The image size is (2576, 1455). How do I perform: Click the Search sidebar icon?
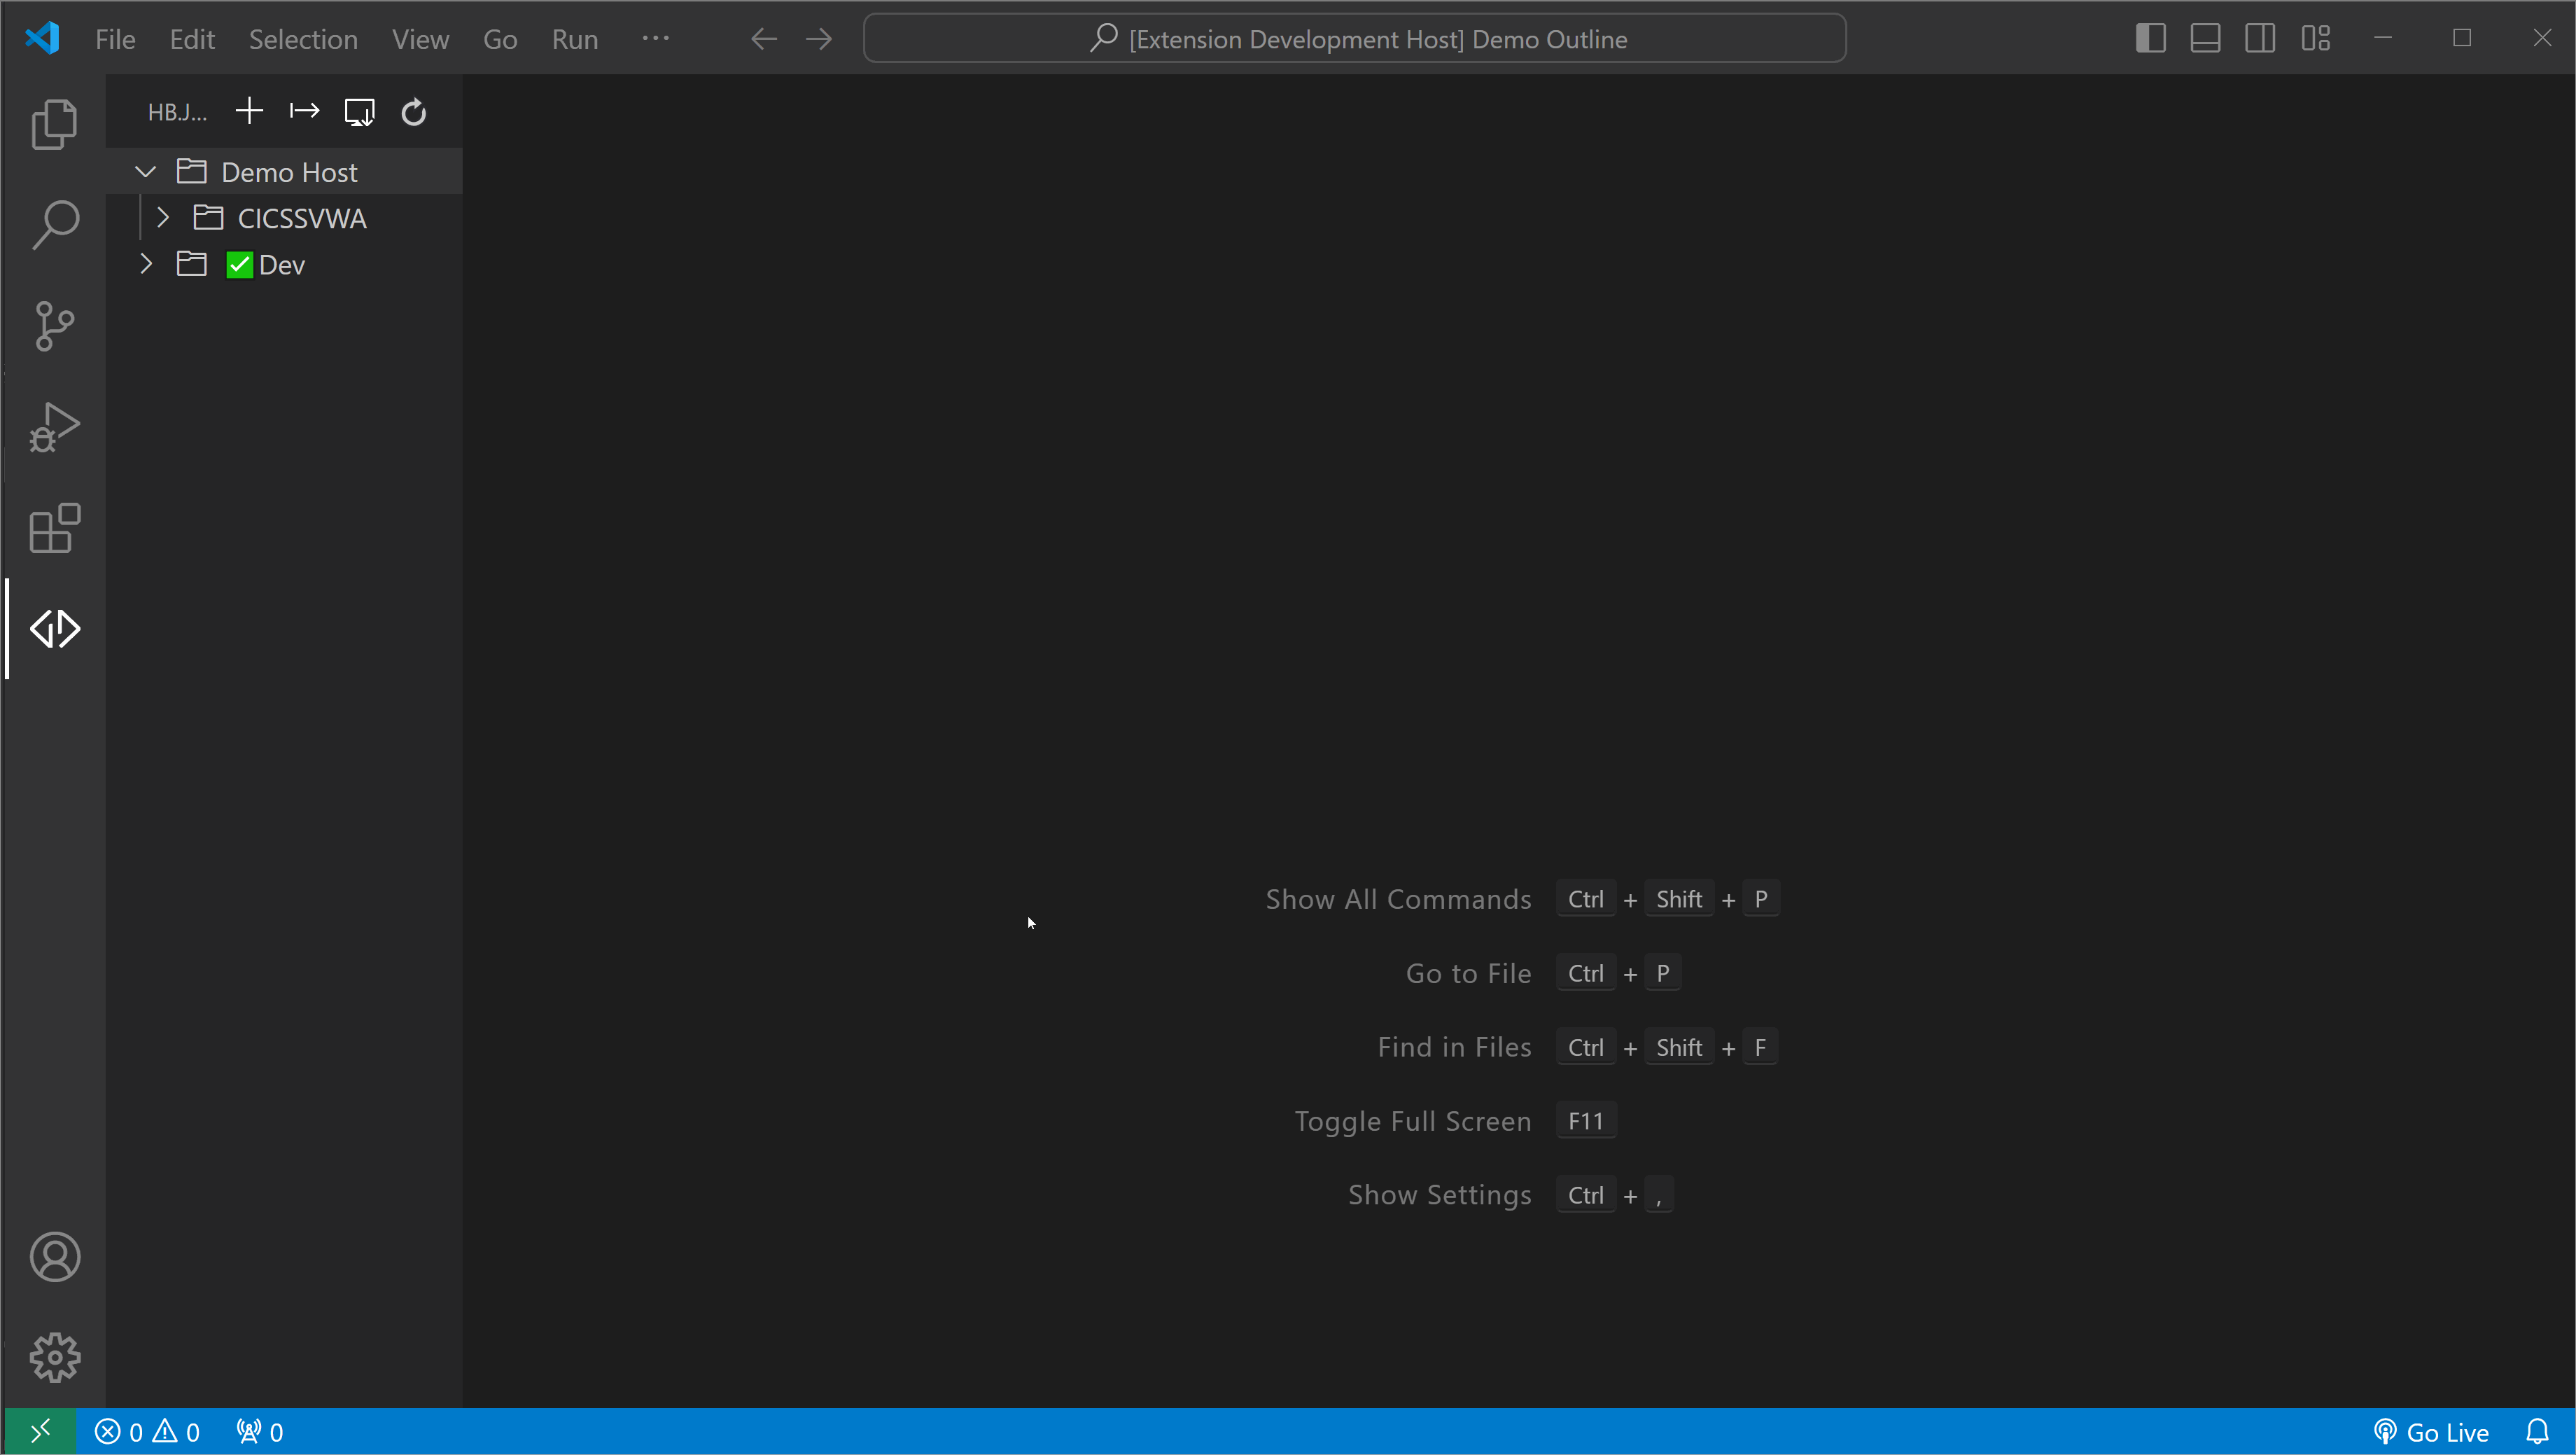tap(55, 225)
